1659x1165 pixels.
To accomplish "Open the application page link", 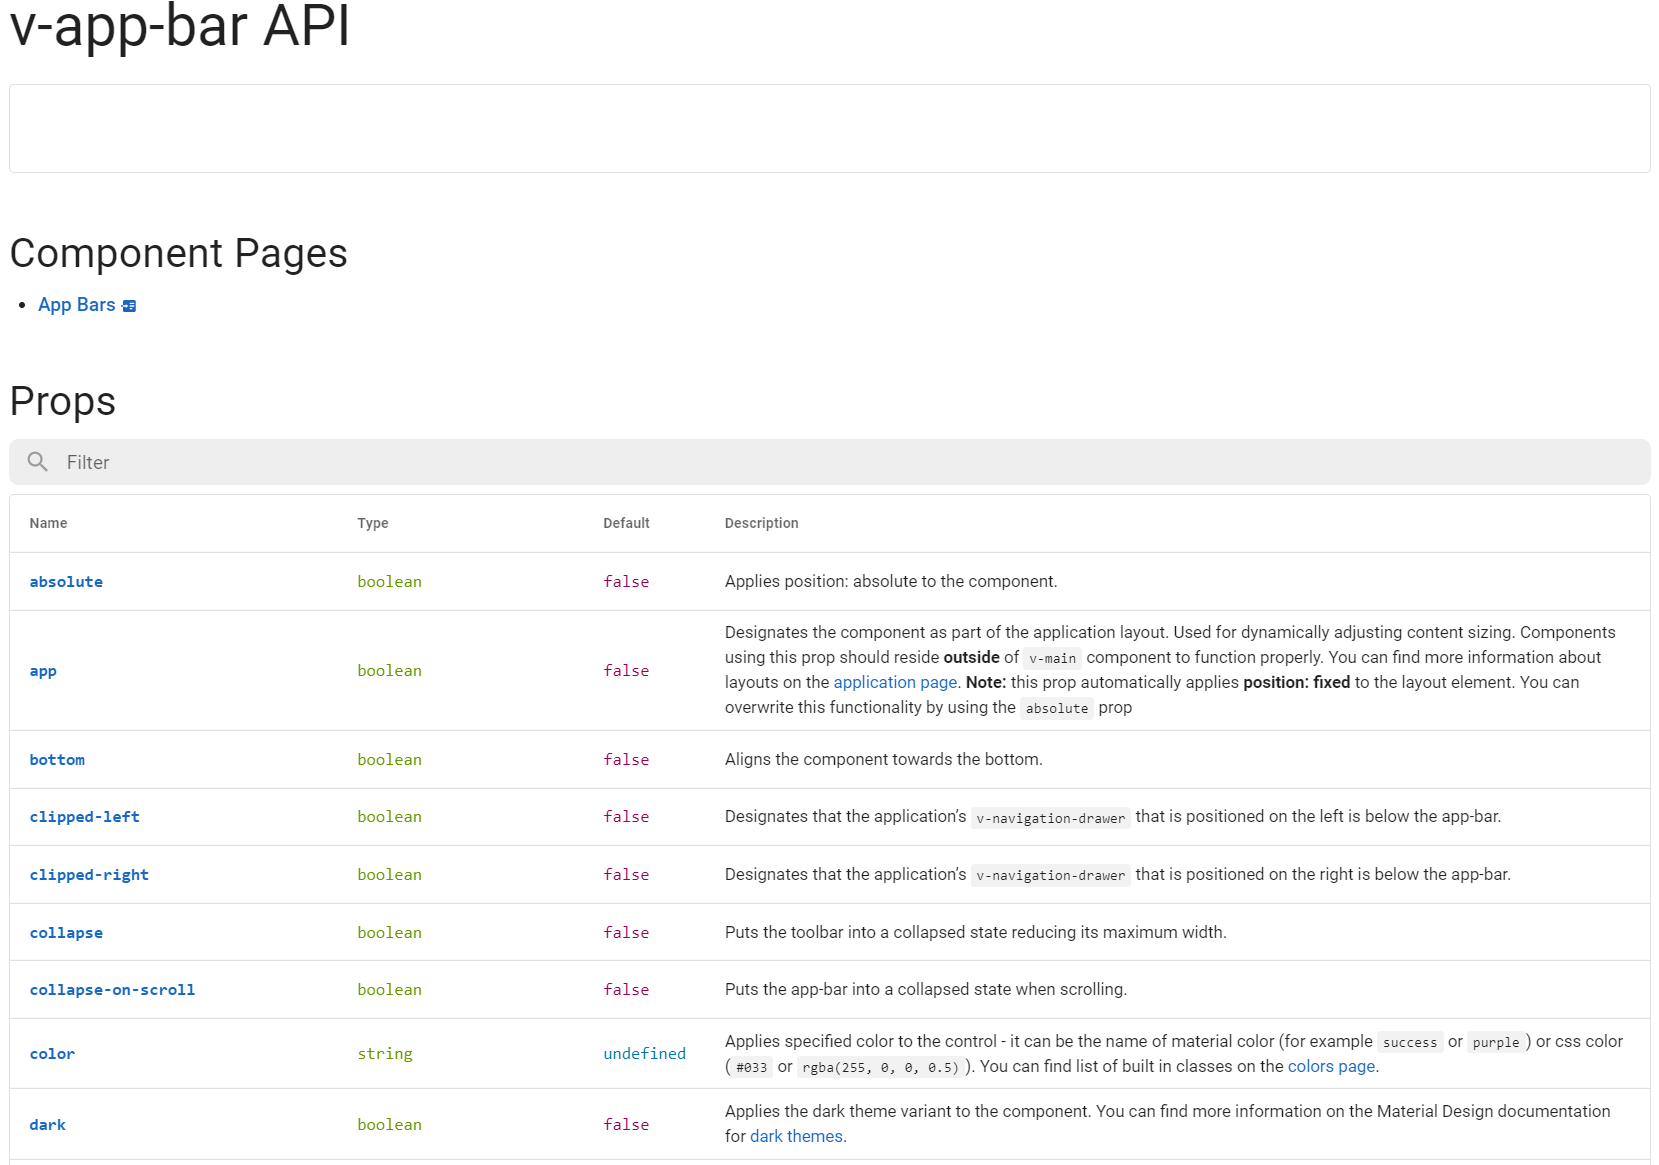I will [895, 682].
